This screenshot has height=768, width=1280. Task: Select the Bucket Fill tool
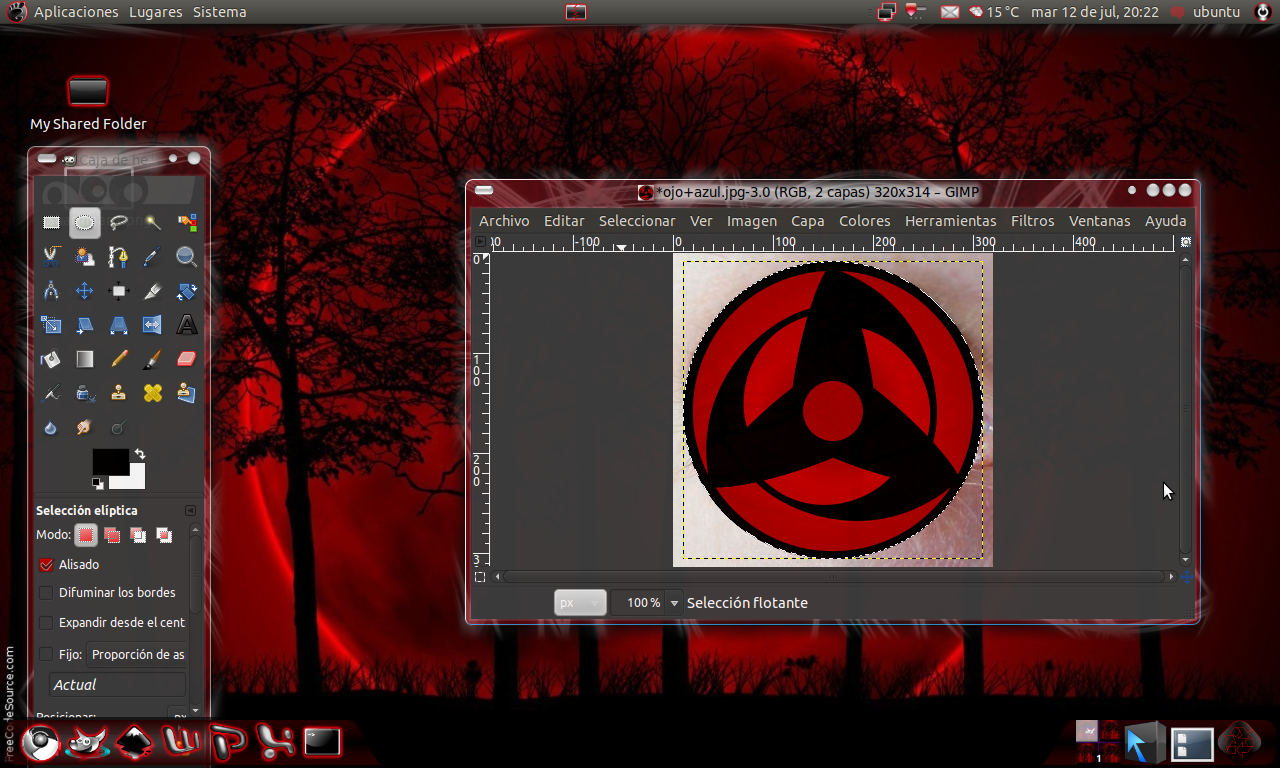click(52, 358)
